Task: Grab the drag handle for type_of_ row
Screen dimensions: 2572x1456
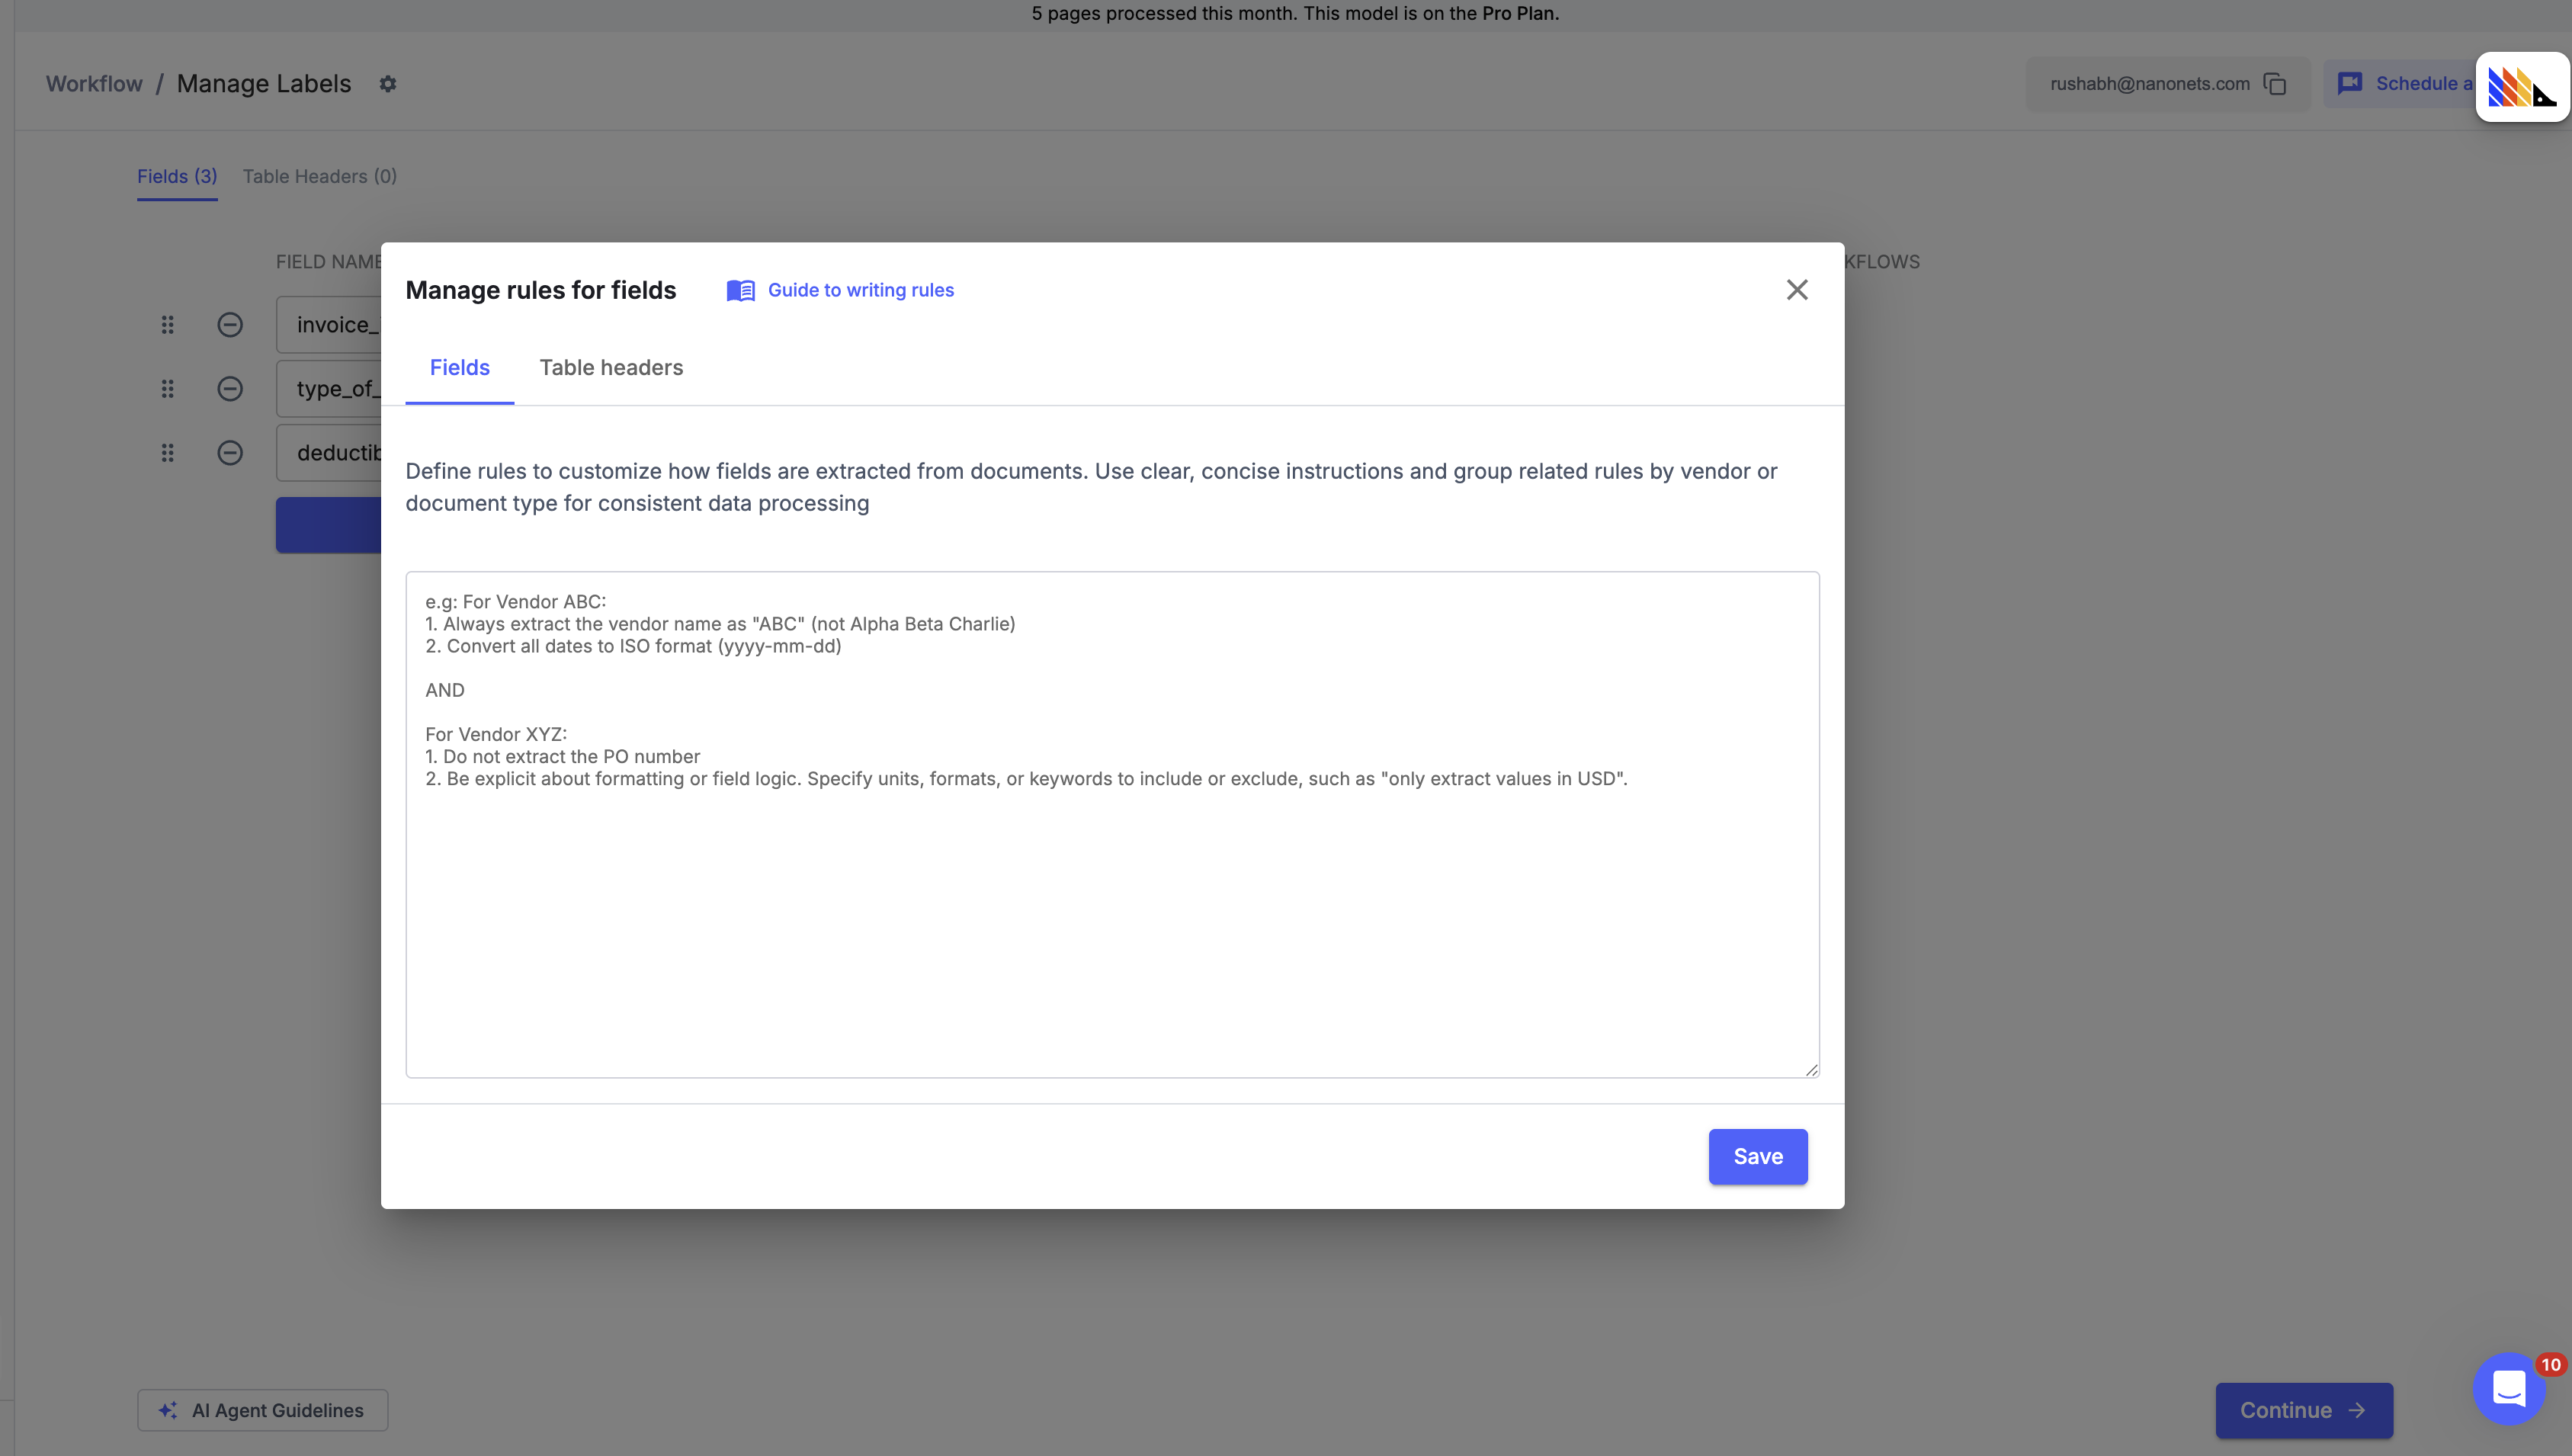Action: 167,389
